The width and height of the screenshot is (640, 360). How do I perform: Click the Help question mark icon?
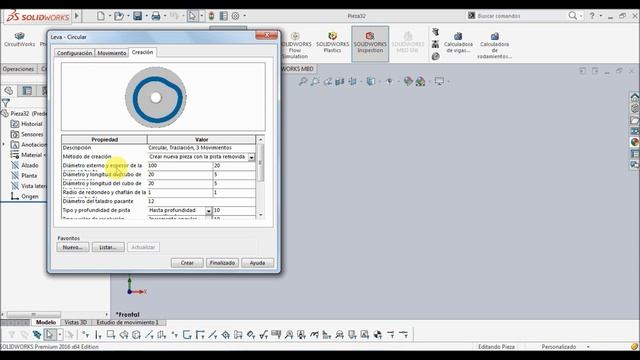tap(592, 16)
